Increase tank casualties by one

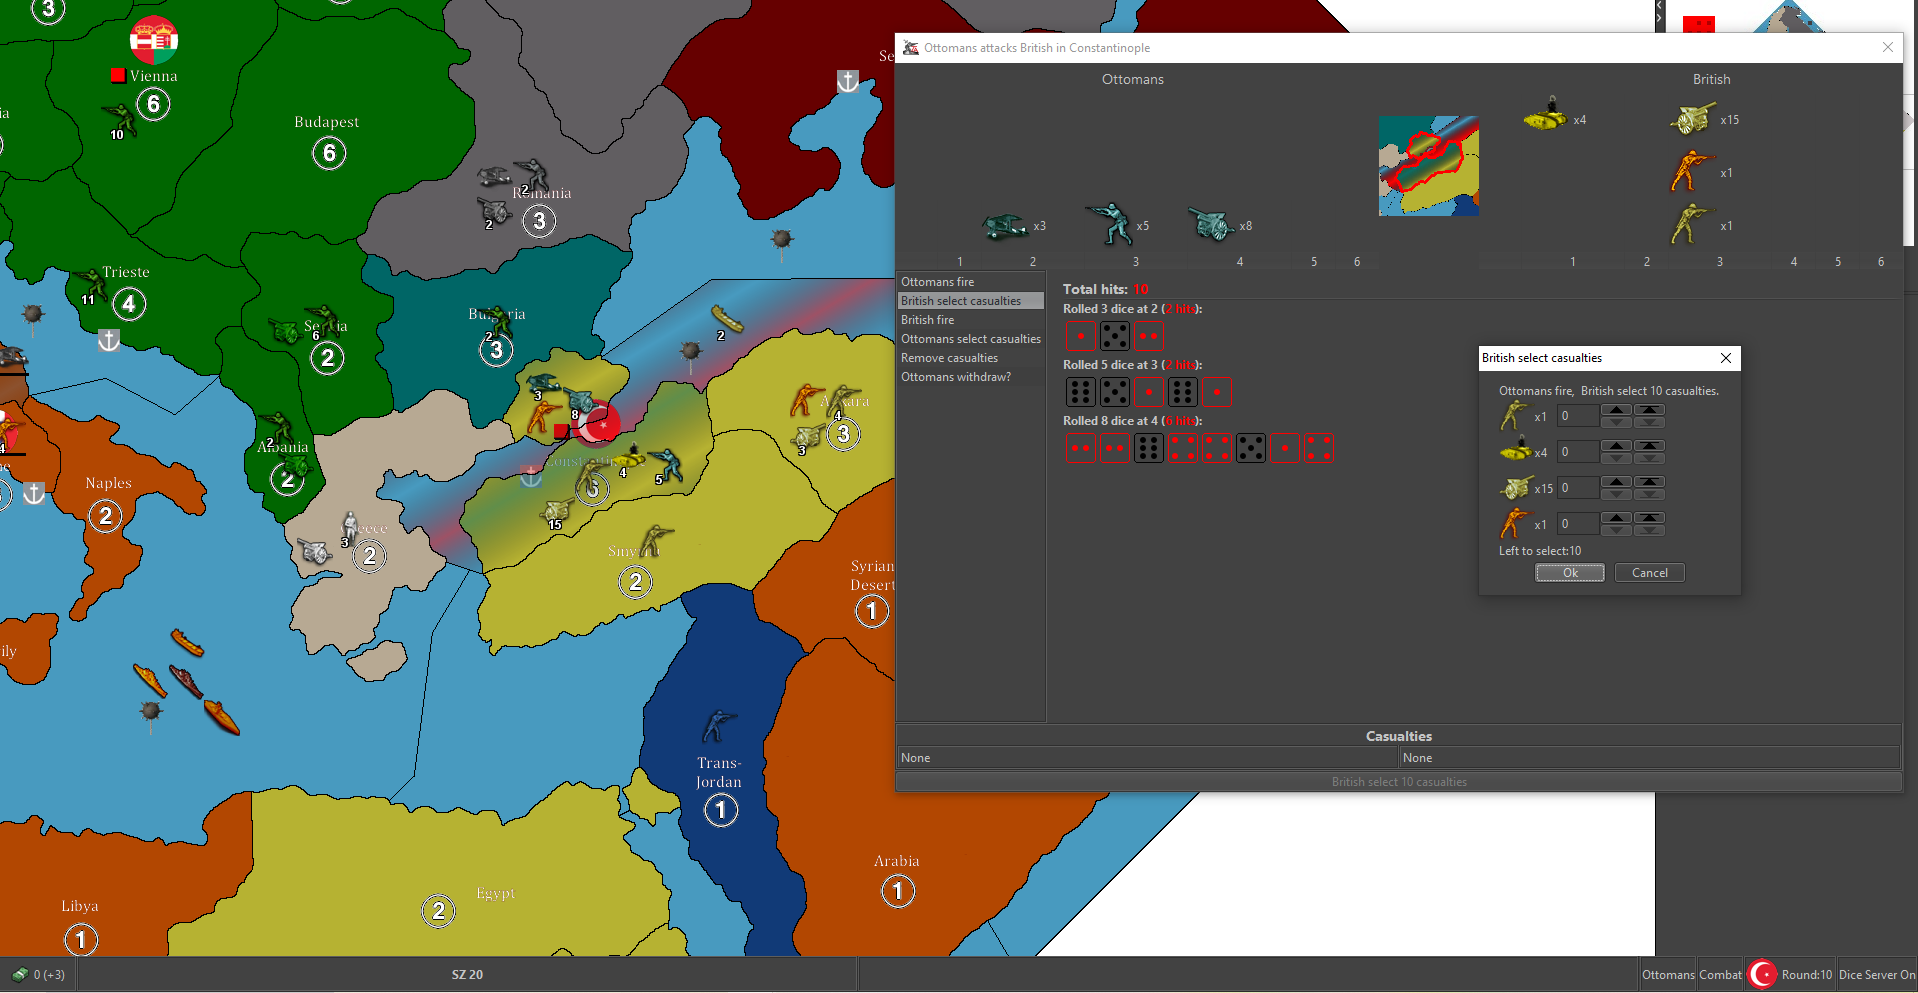click(x=1616, y=447)
